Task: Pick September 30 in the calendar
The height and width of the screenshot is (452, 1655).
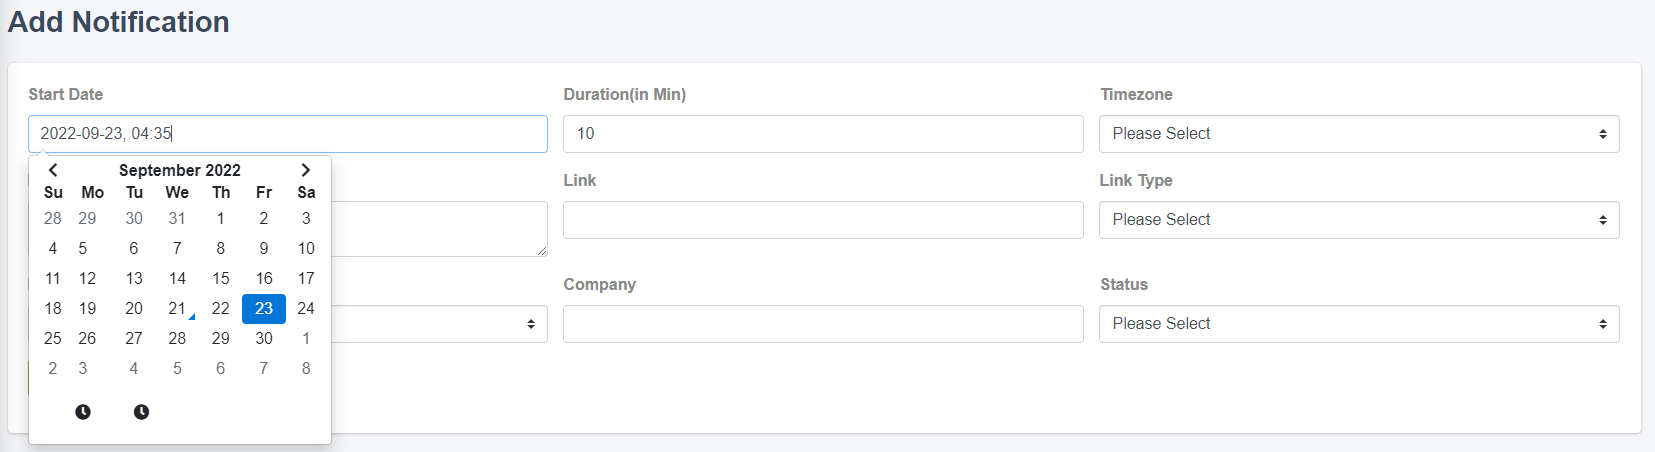Action: point(264,338)
